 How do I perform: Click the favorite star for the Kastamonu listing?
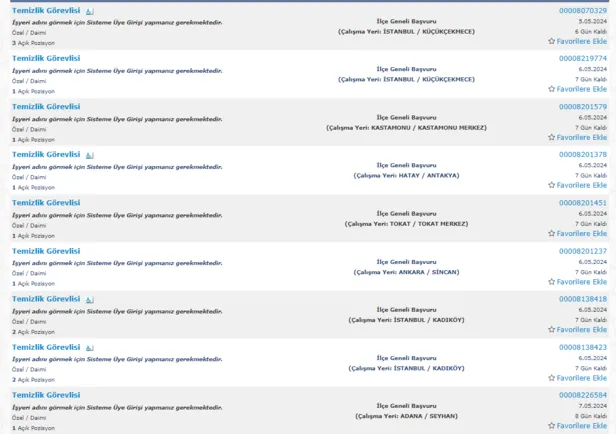click(551, 137)
